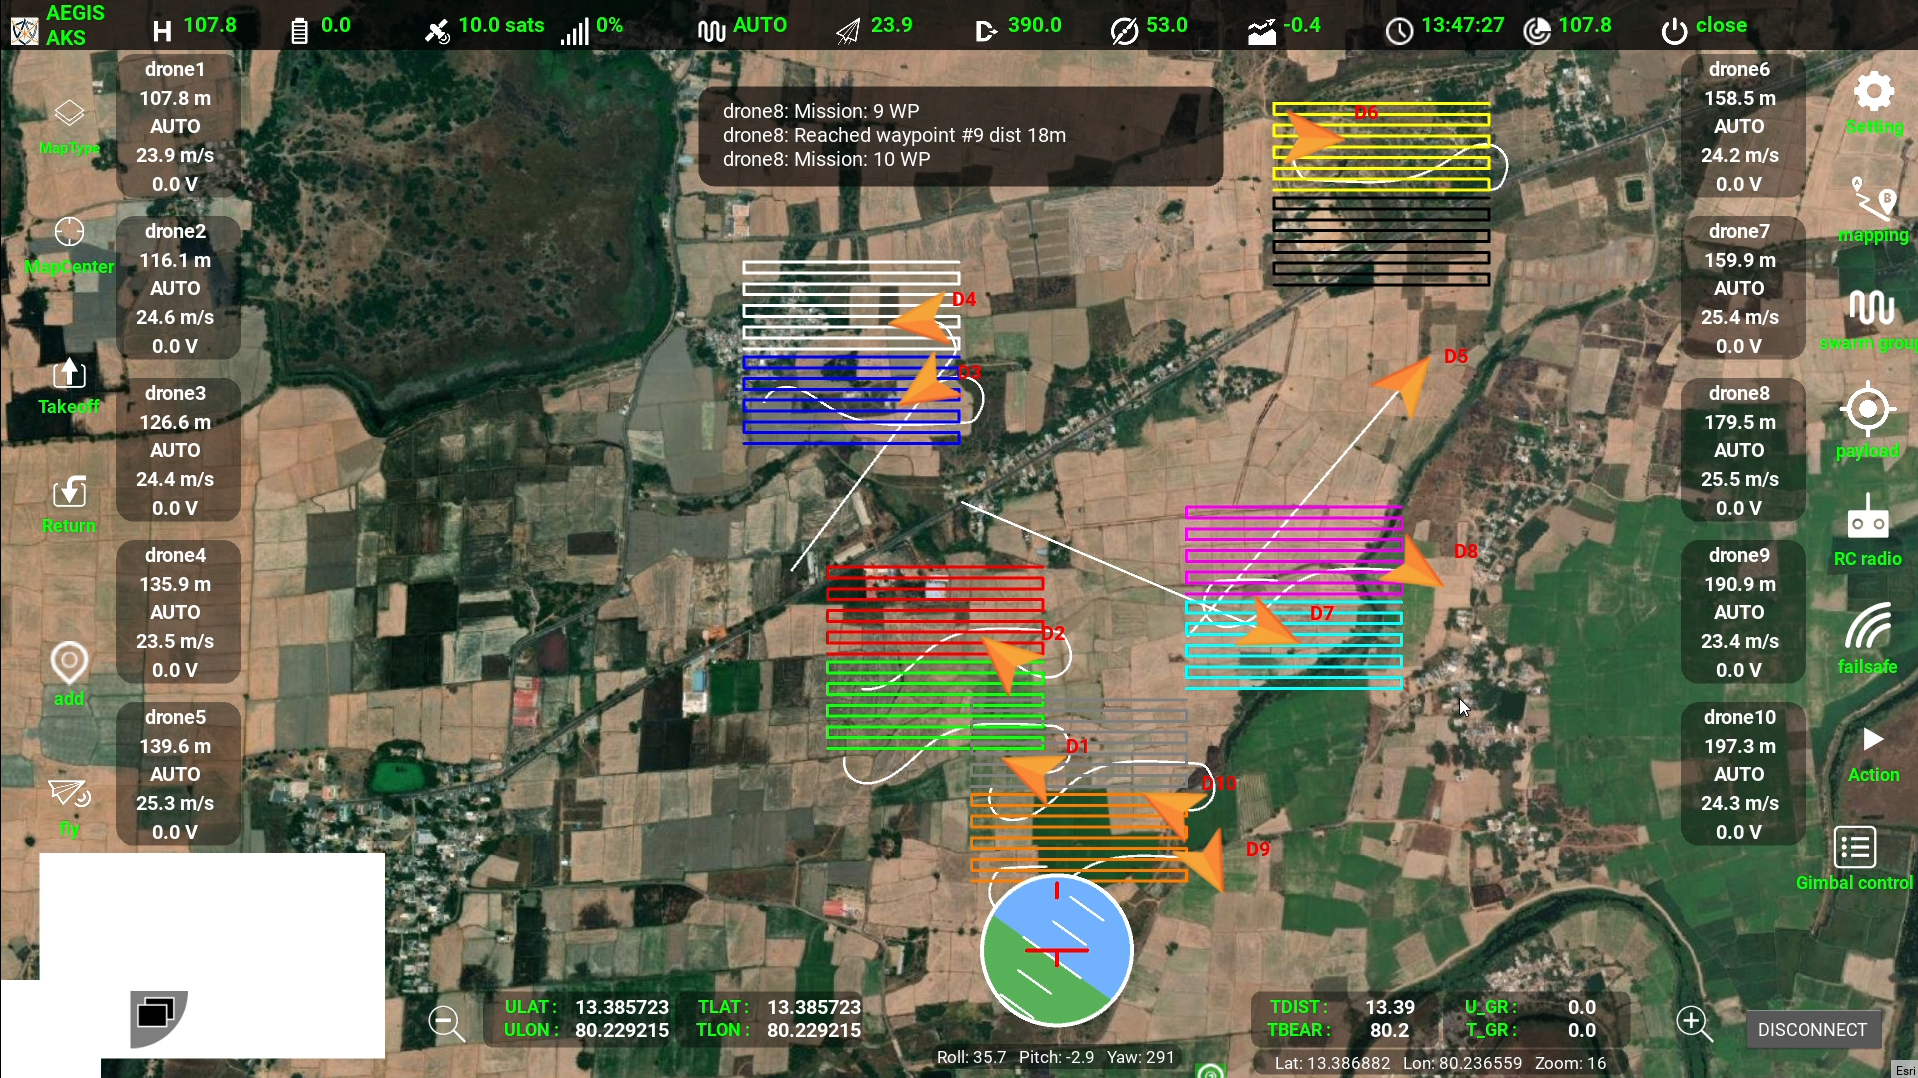
Task: Click the airspeed plane icon
Action: tap(847, 31)
